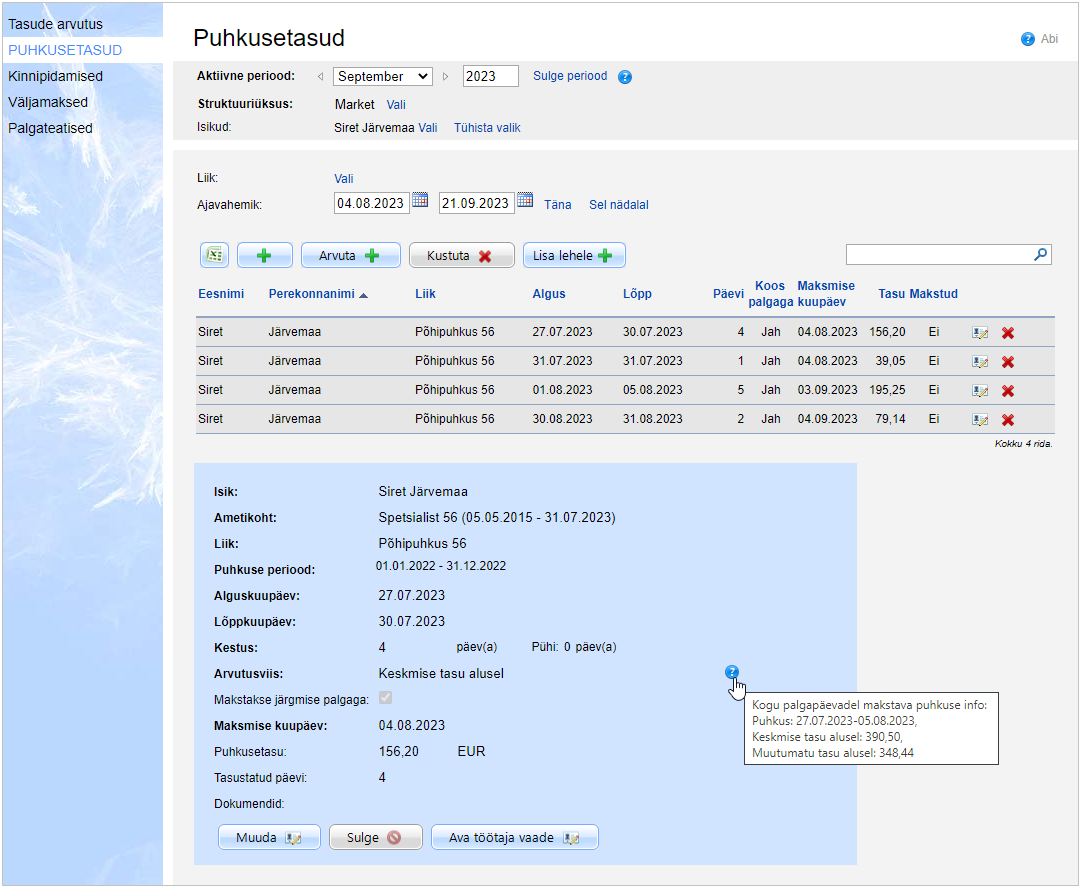This screenshot has height=890, width=1084.
Task: Edit the row starting 27.07.2023
Action: (980, 333)
